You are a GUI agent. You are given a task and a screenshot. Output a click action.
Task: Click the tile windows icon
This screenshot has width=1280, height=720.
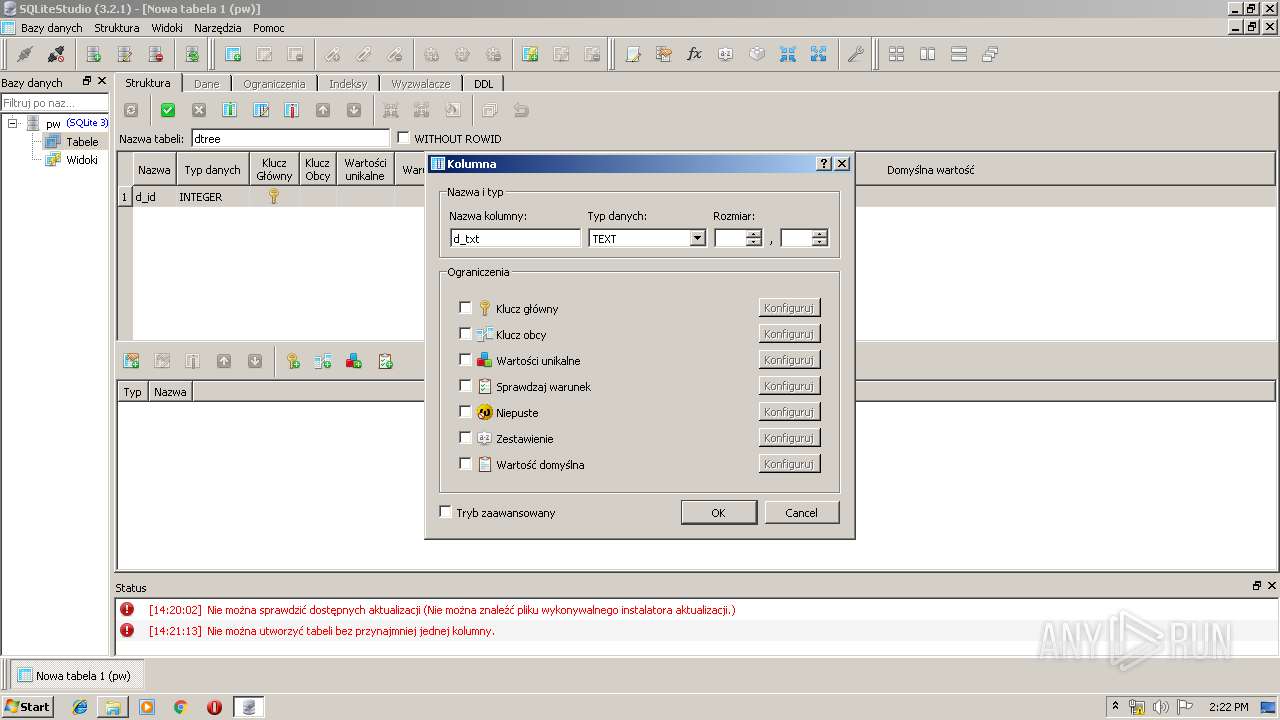896,54
